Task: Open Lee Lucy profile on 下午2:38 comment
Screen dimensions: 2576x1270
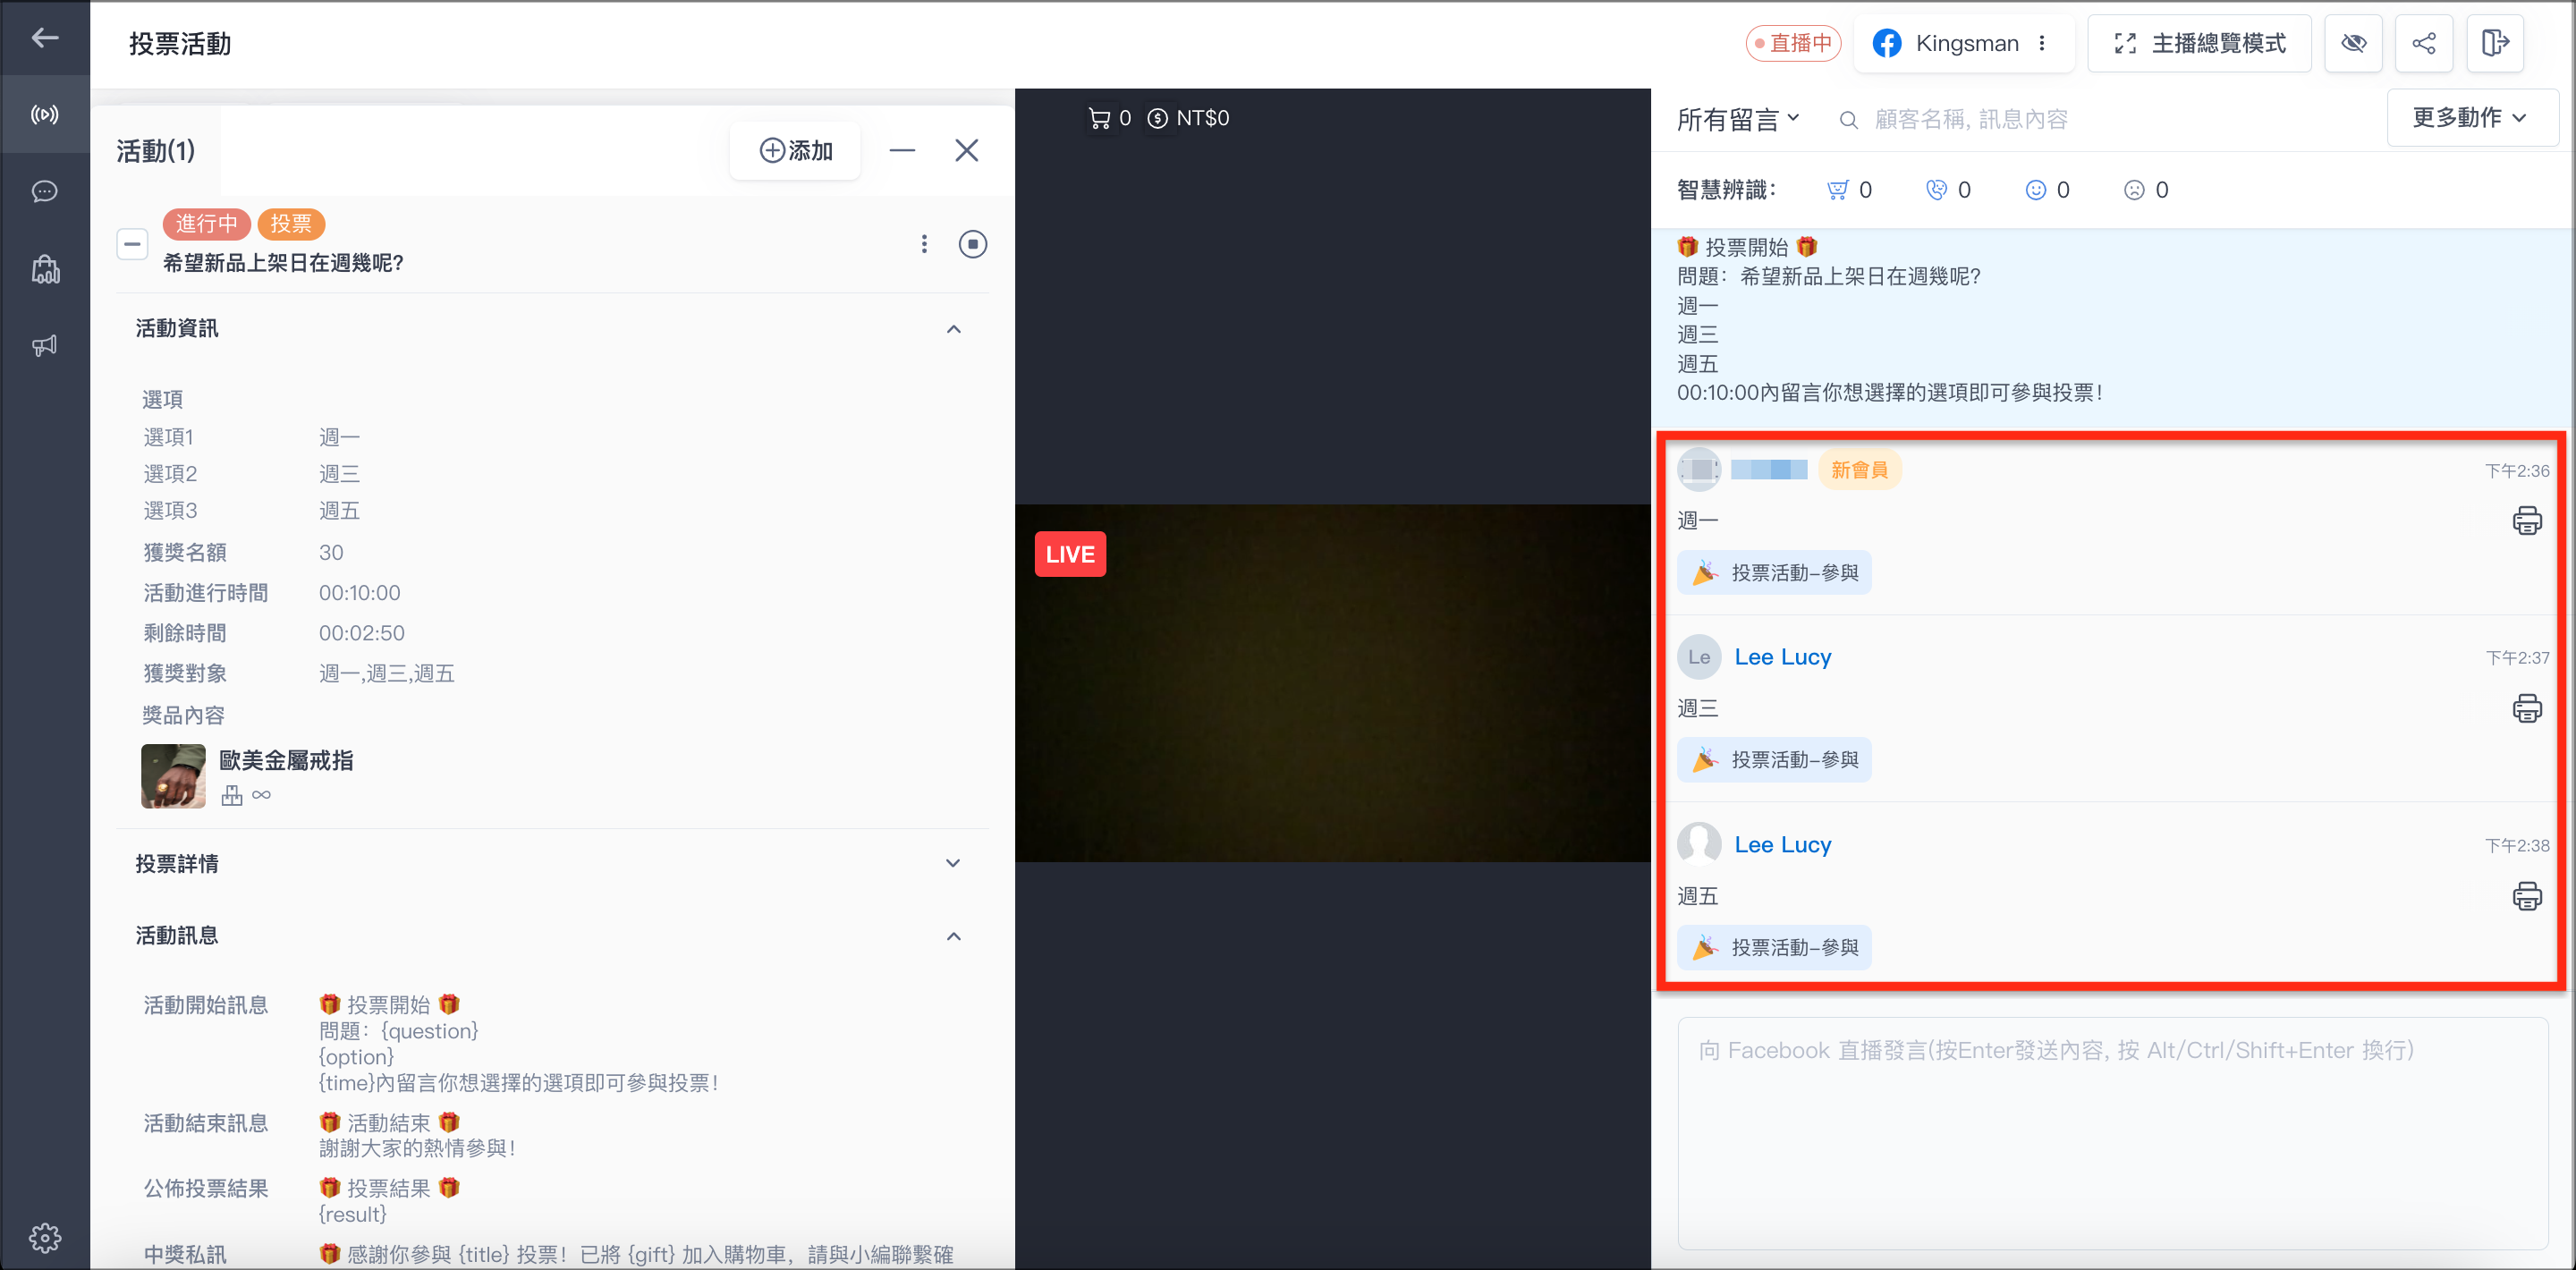Action: coord(1783,845)
